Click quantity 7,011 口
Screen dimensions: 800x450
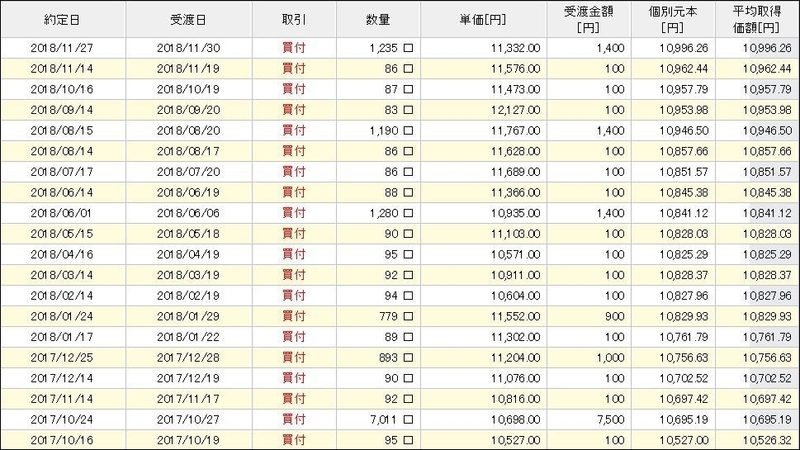point(391,420)
